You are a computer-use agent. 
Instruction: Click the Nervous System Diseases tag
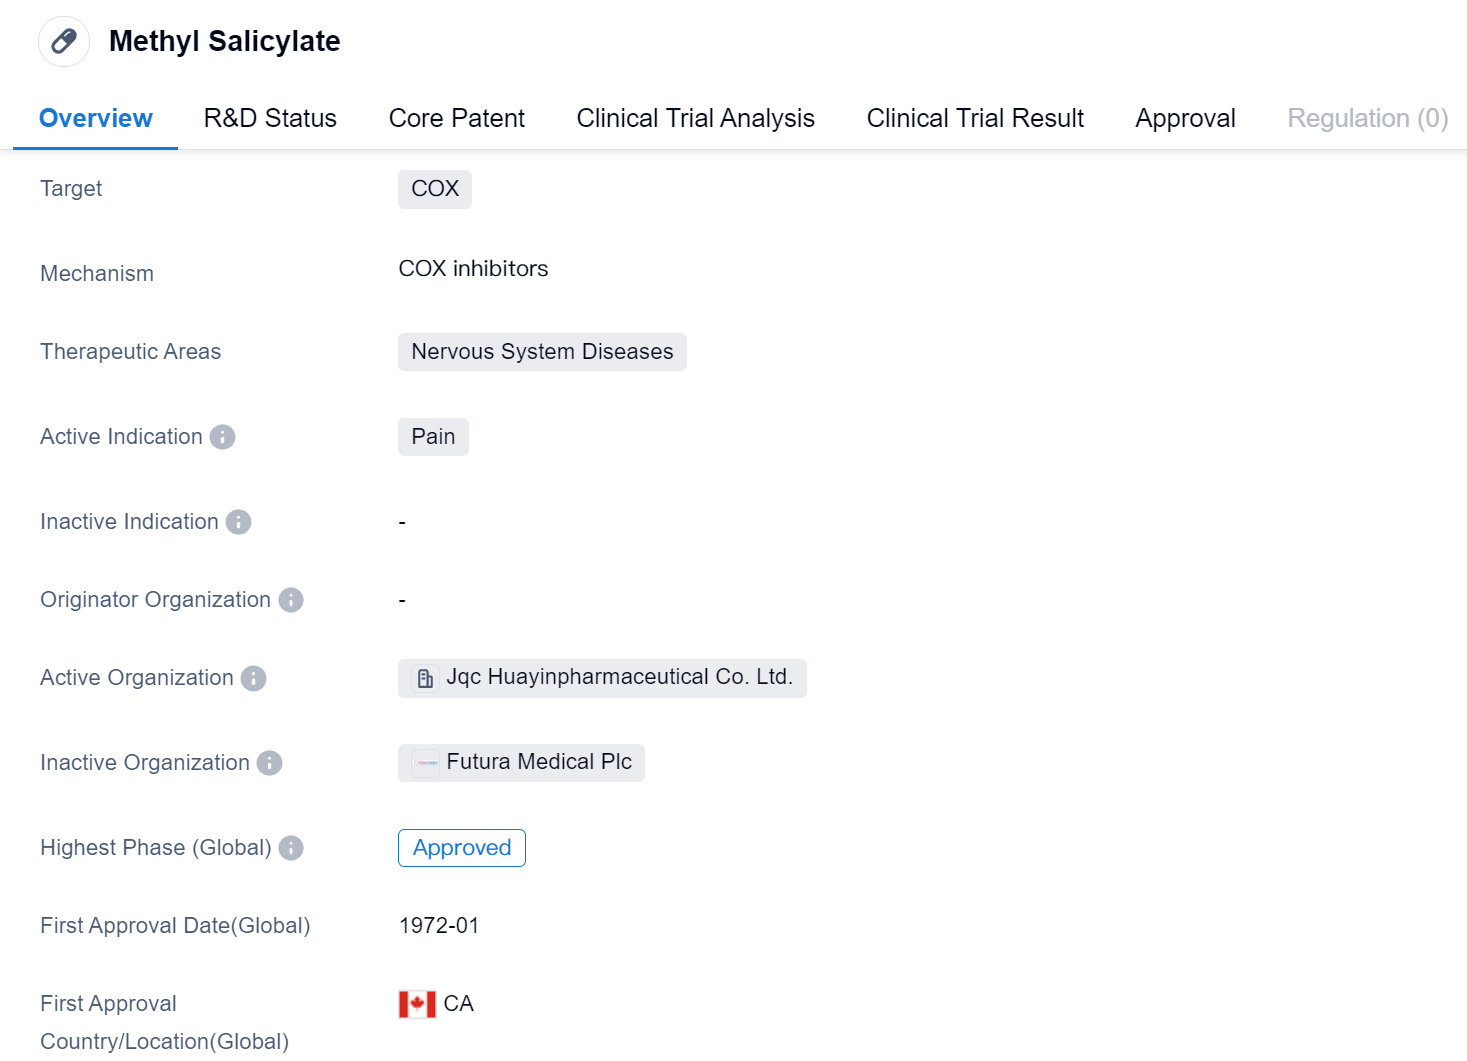click(542, 352)
